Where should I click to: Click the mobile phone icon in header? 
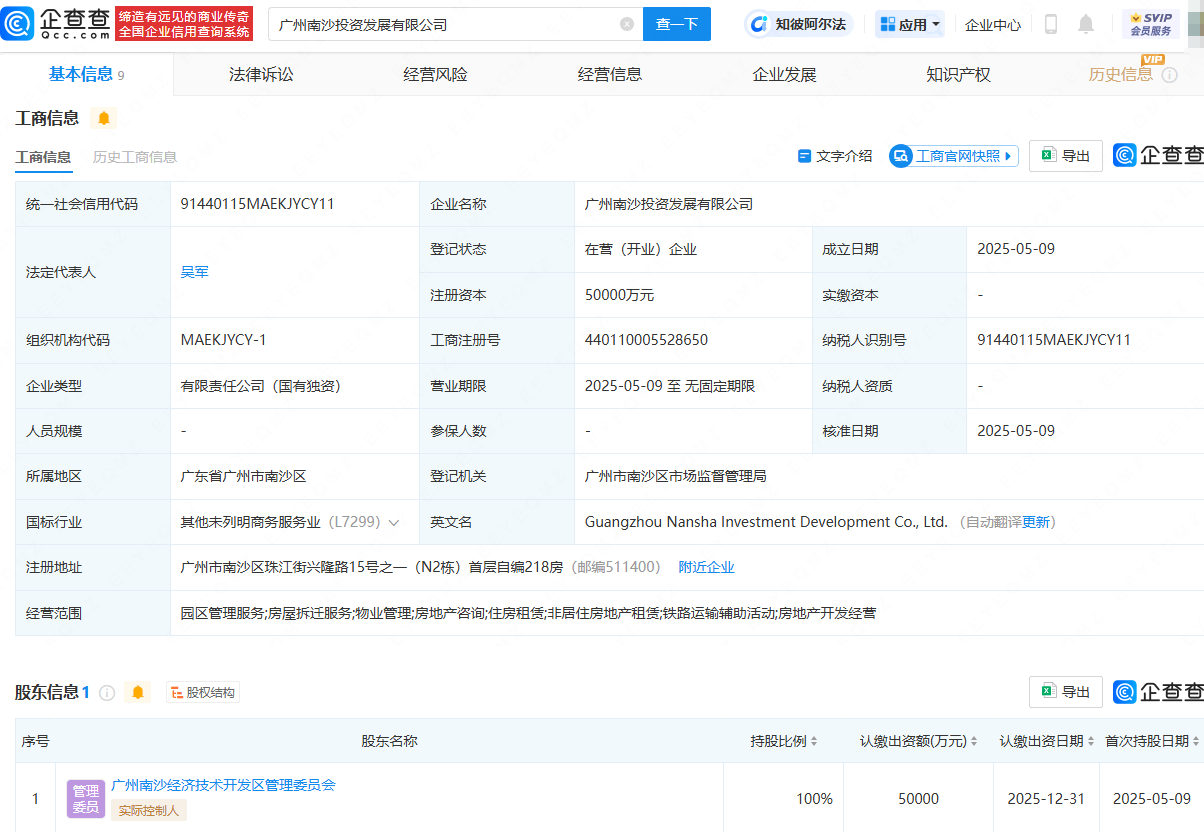[1051, 24]
